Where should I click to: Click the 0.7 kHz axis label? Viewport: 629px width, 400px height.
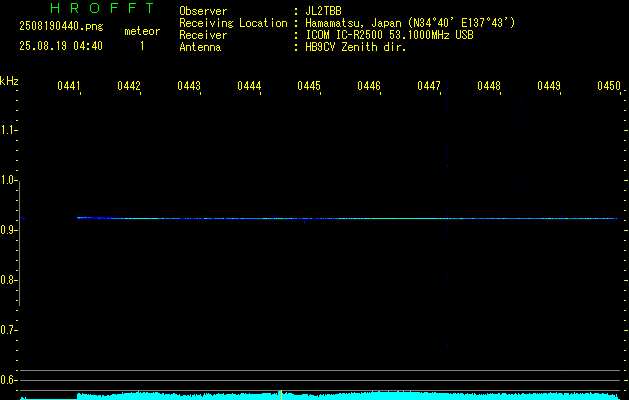point(8,330)
